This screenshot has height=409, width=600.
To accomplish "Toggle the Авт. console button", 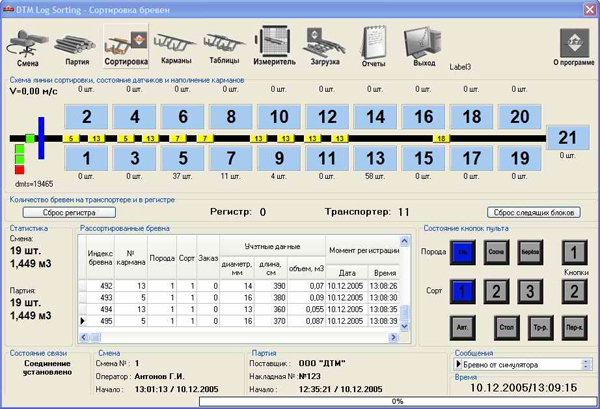I will tap(463, 328).
